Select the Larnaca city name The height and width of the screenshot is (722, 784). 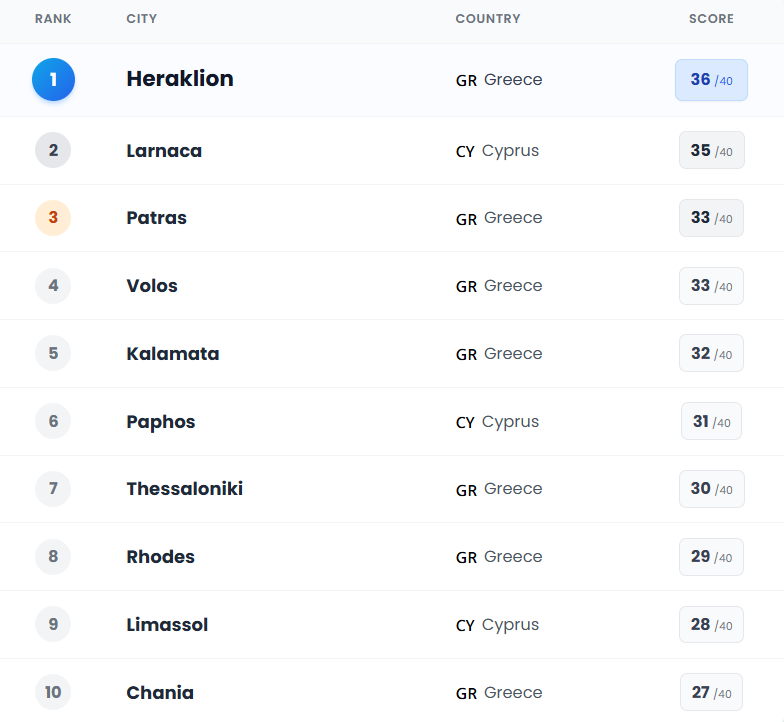click(164, 151)
